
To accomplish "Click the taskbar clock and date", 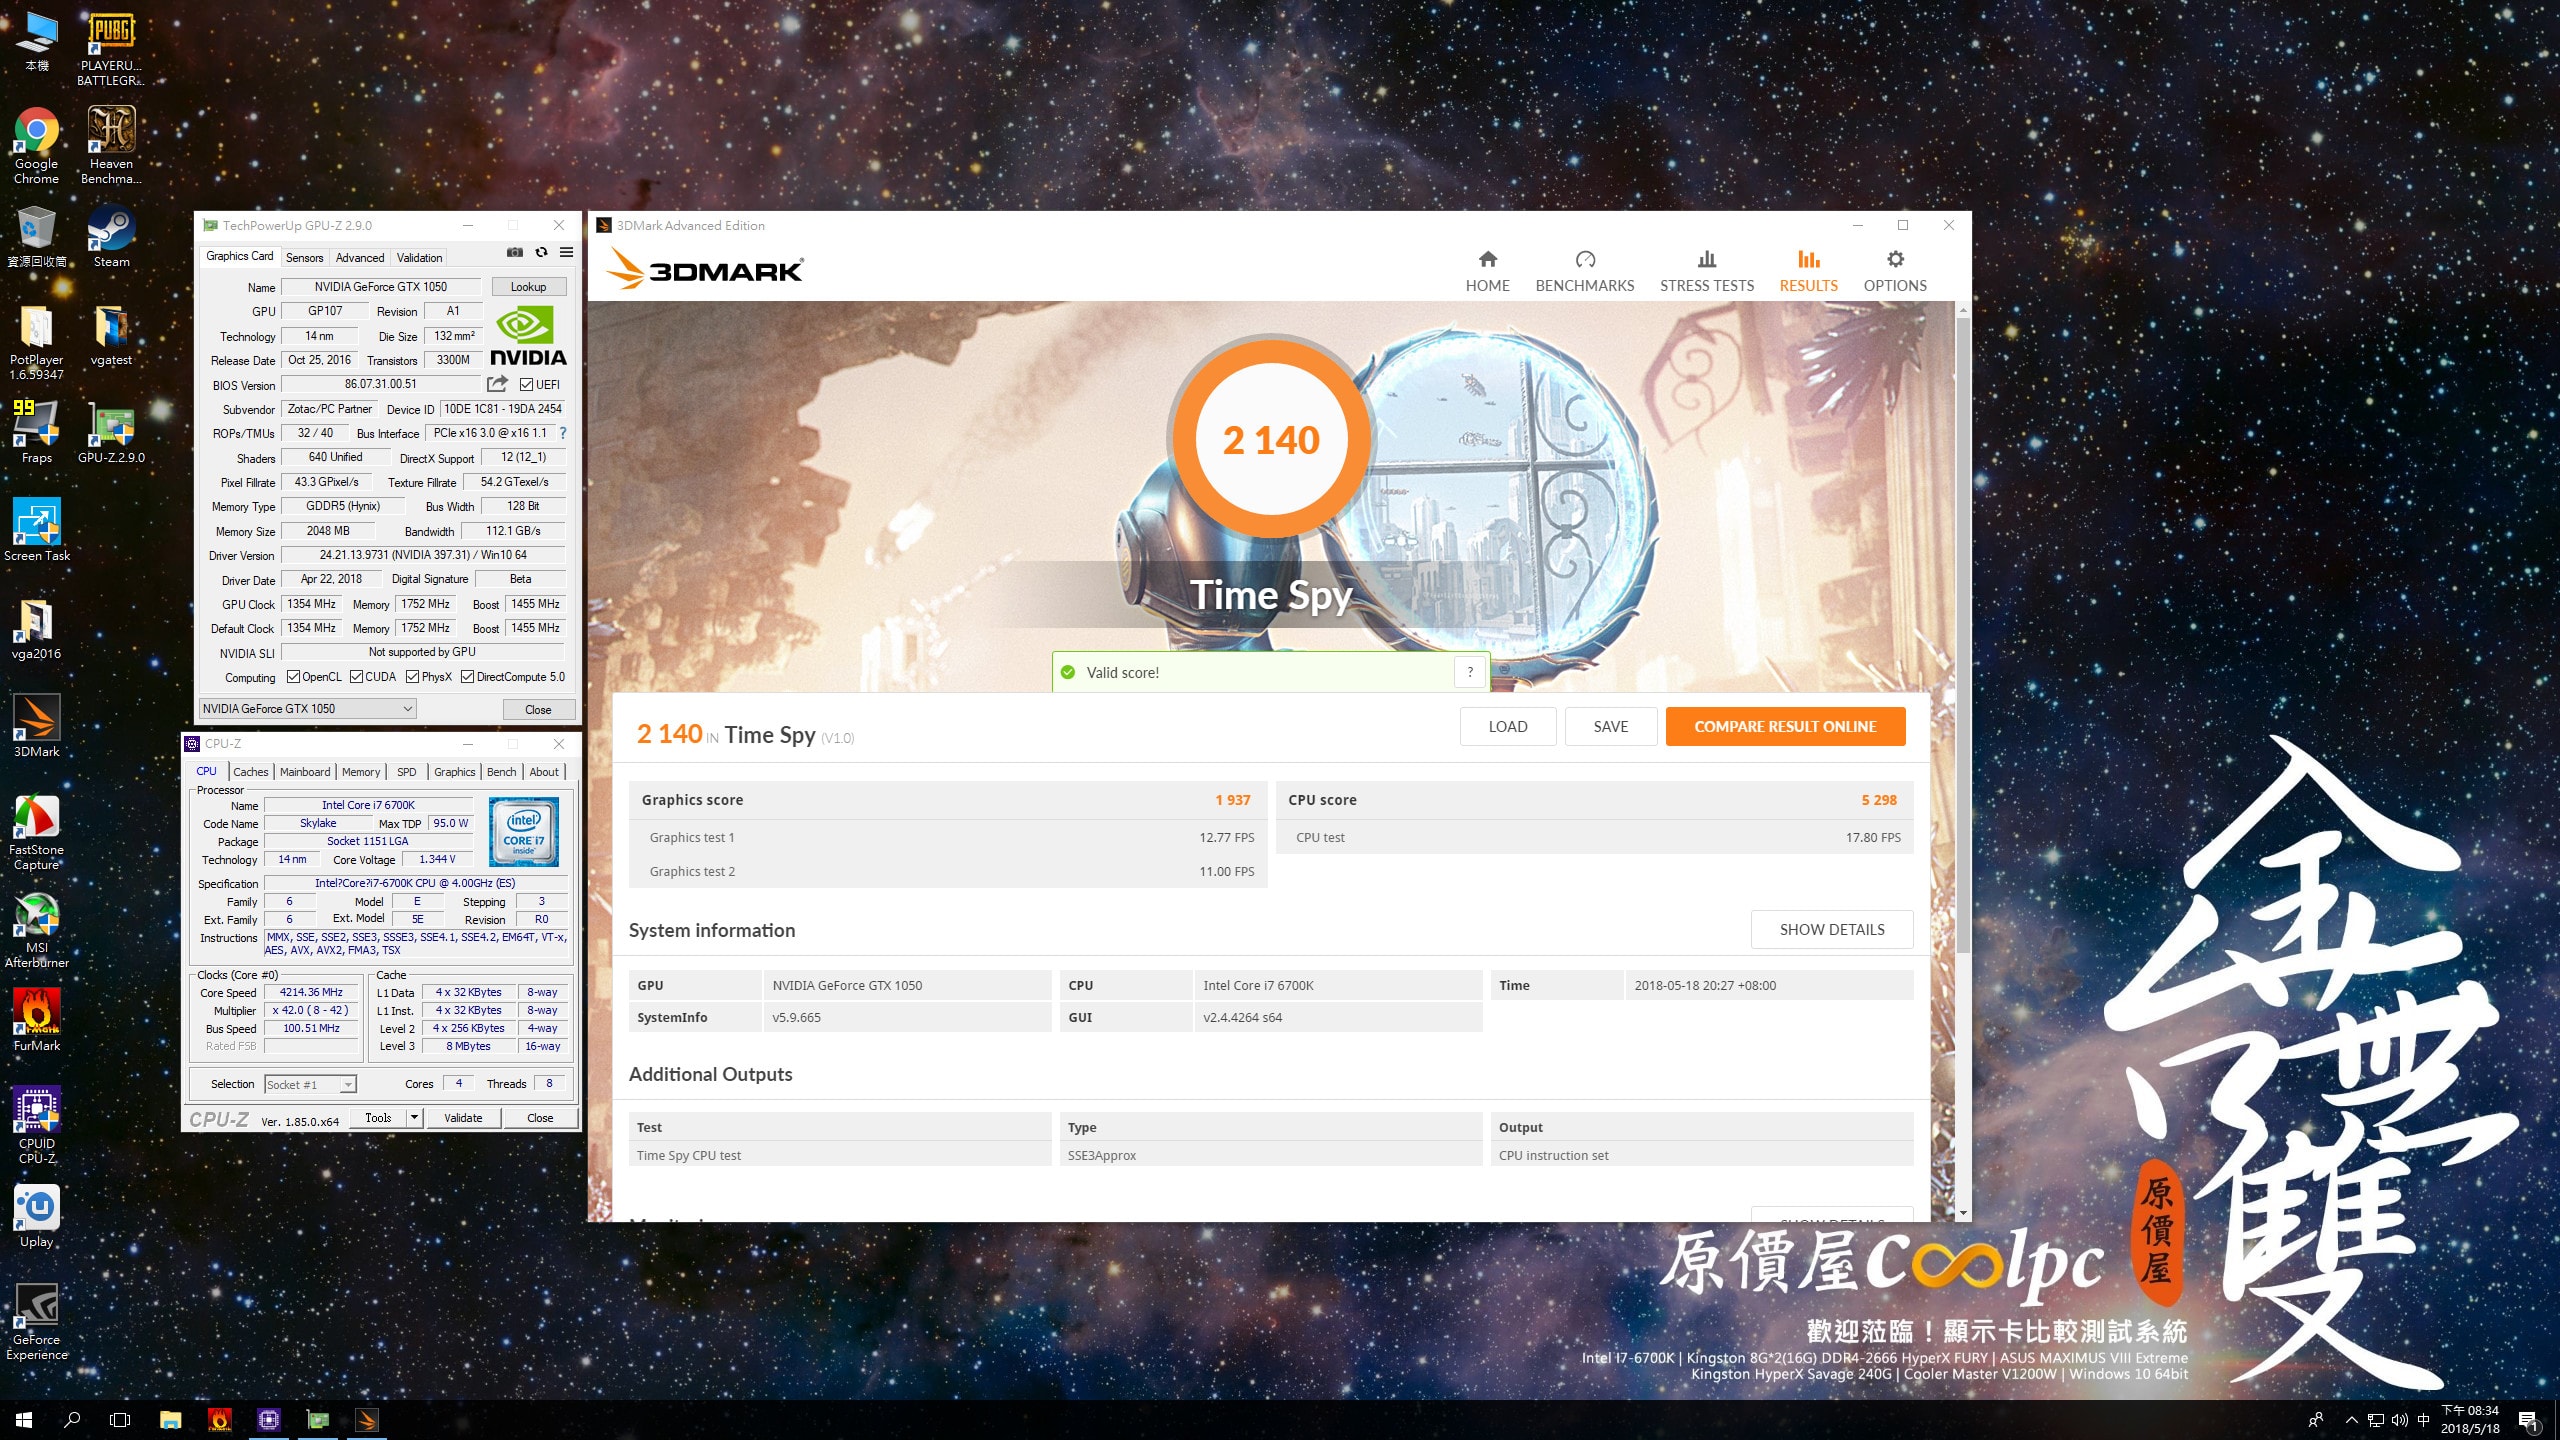I will pos(2470,1420).
